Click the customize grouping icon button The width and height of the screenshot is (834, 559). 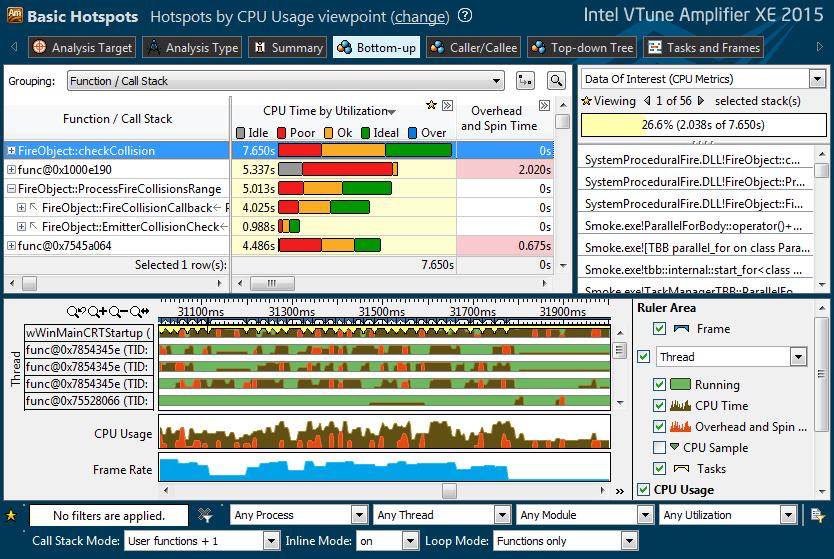click(x=526, y=81)
